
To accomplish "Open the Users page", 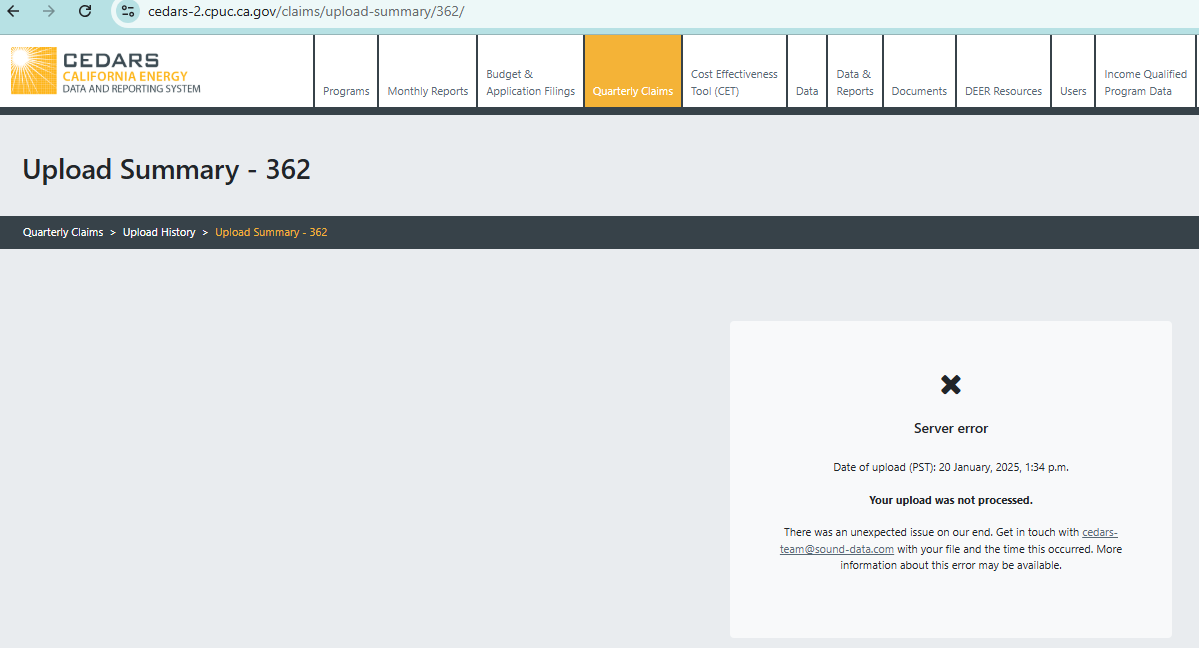I will [x=1073, y=91].
